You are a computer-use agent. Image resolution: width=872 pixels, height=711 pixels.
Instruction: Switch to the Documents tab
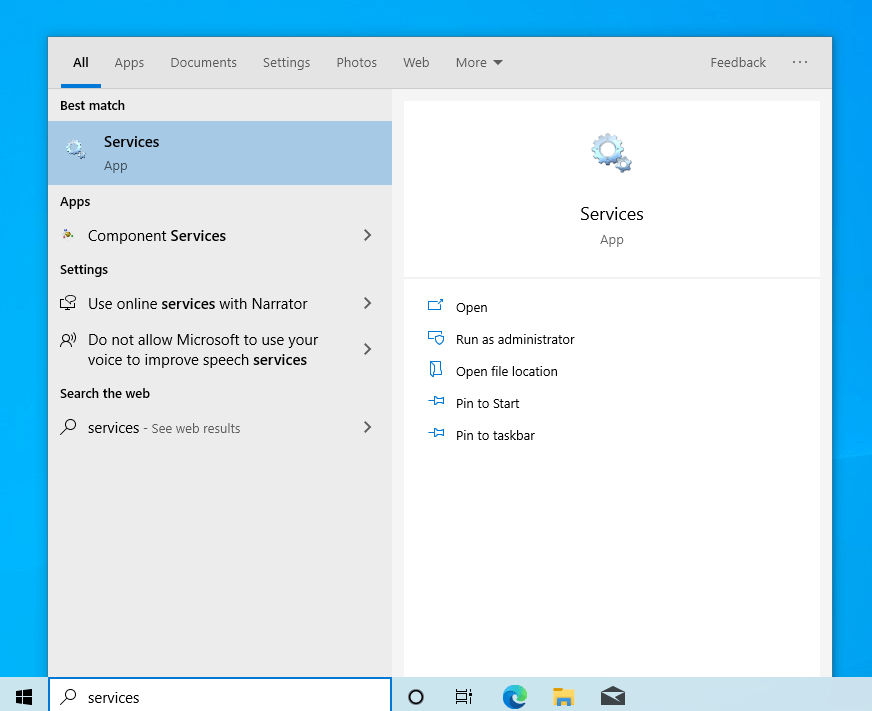(x=203, y=62)
